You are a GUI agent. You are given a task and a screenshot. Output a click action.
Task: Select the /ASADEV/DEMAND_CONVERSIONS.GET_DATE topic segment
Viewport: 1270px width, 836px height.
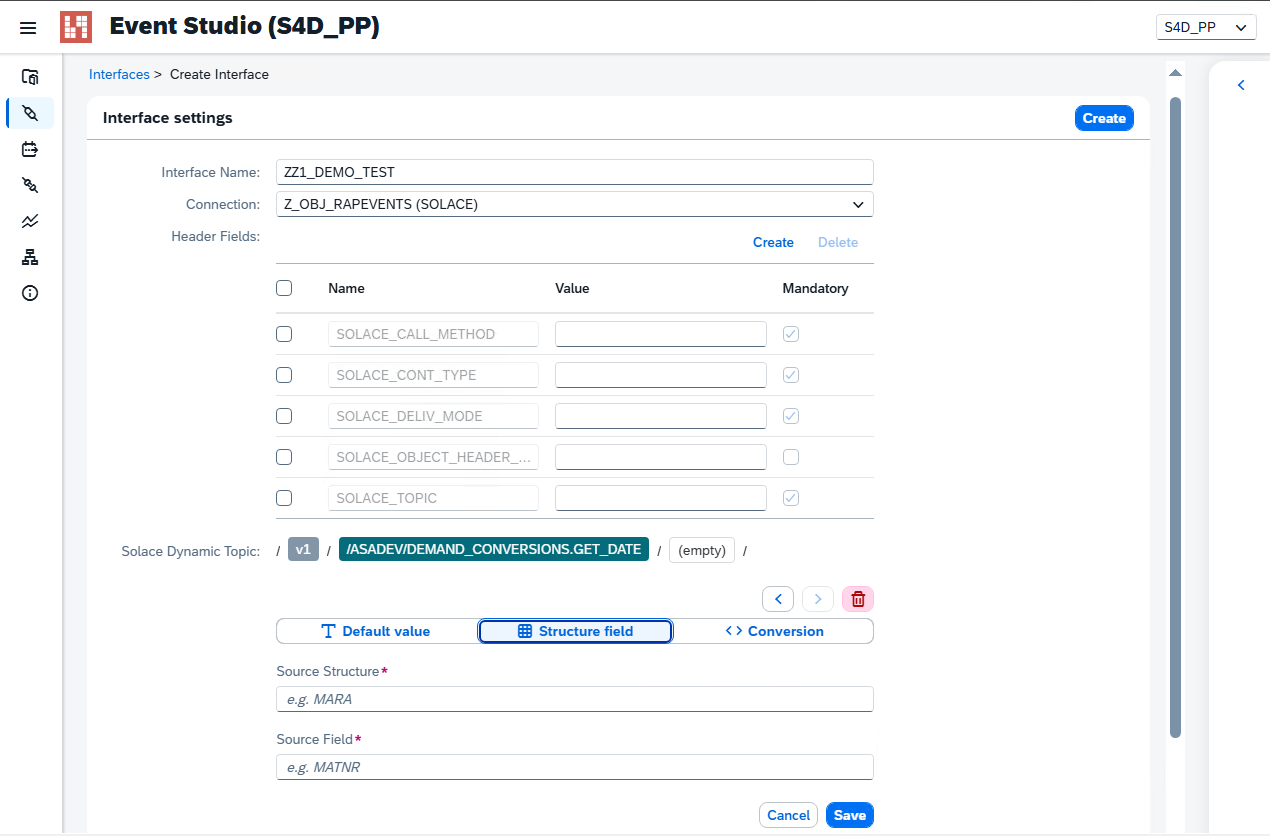point(494,549)
